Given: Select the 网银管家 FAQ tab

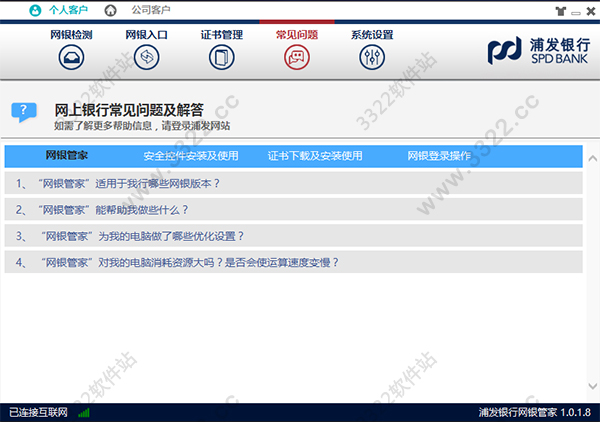Looking at the screenshot, I should [x=67, y=155].
